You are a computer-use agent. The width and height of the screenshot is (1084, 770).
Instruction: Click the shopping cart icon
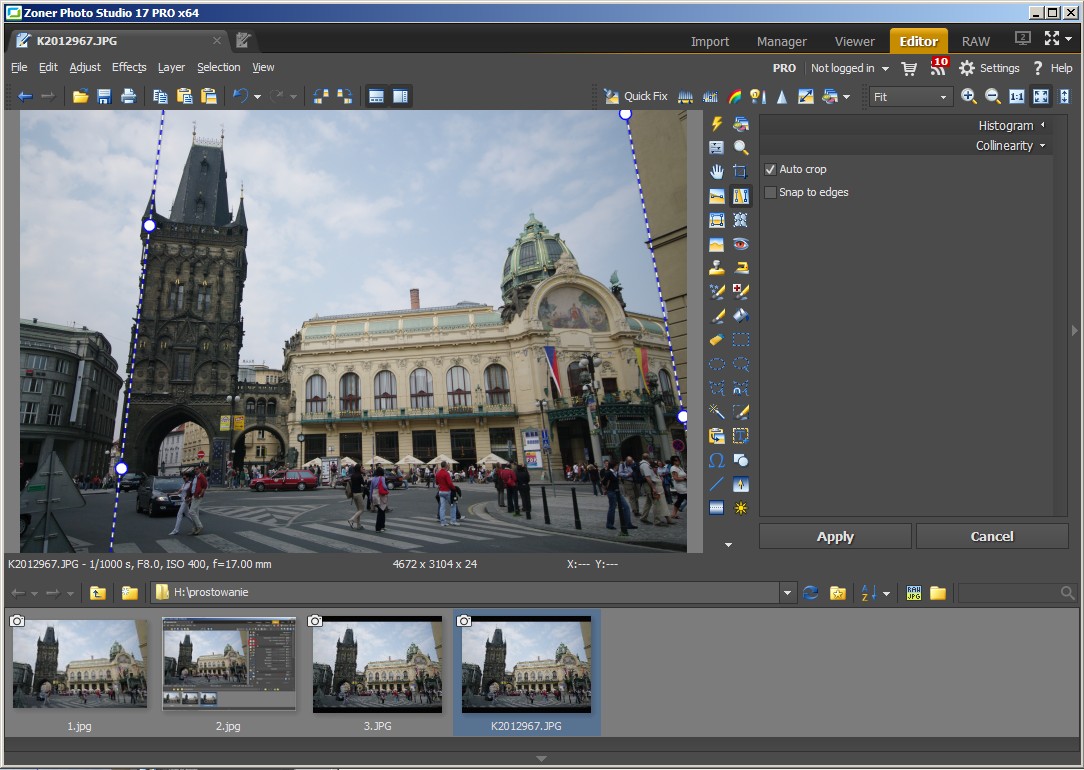tap(909, 68)
